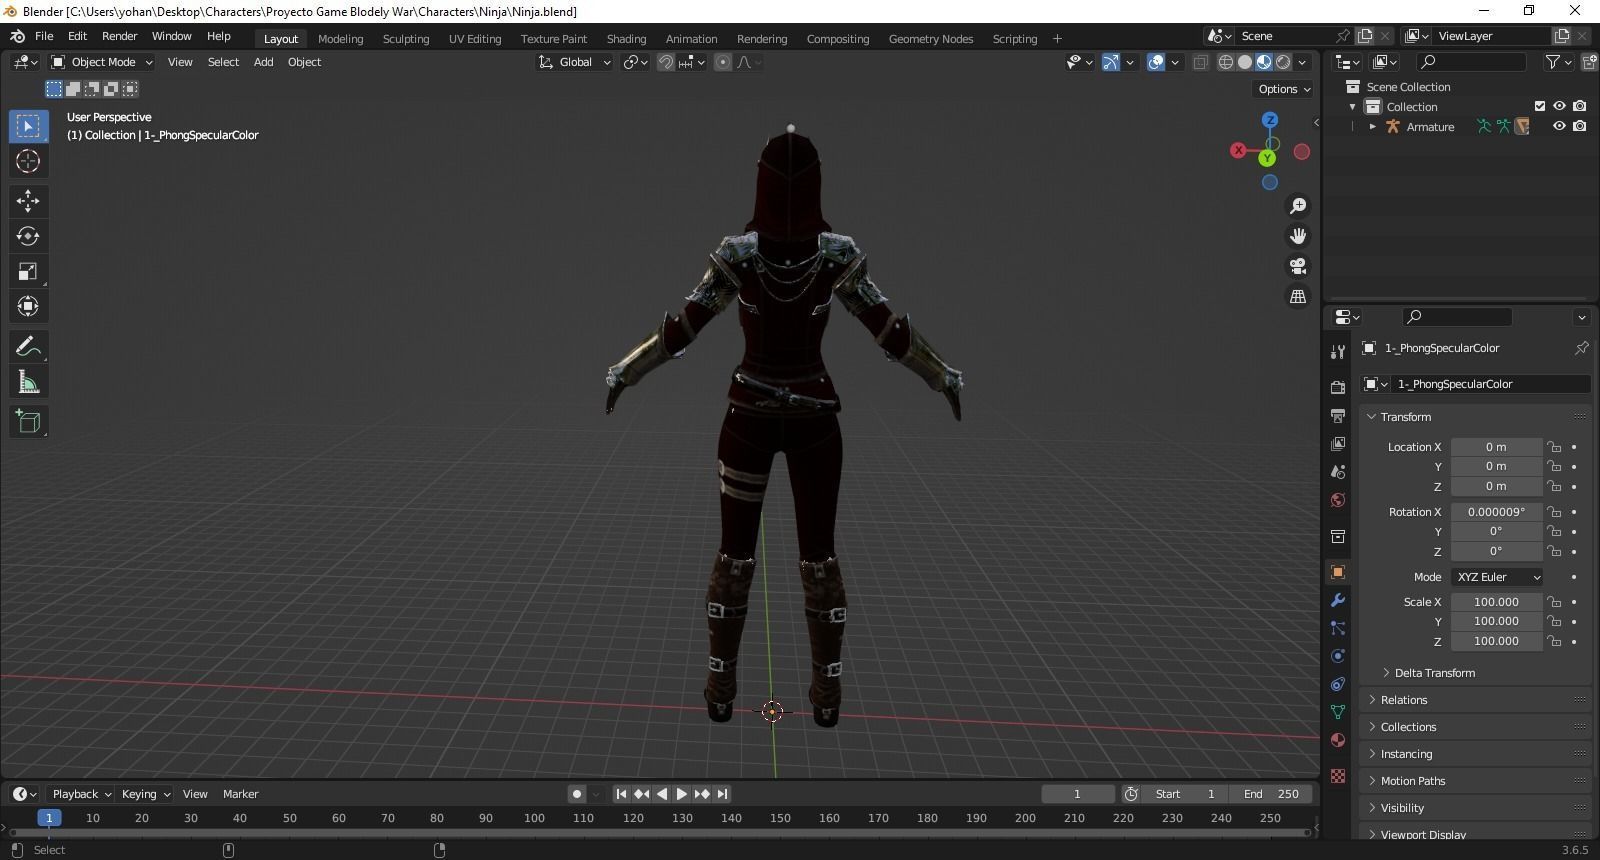Toggle X-ray display mode
1600x860 pixels.
(1200, 62)
